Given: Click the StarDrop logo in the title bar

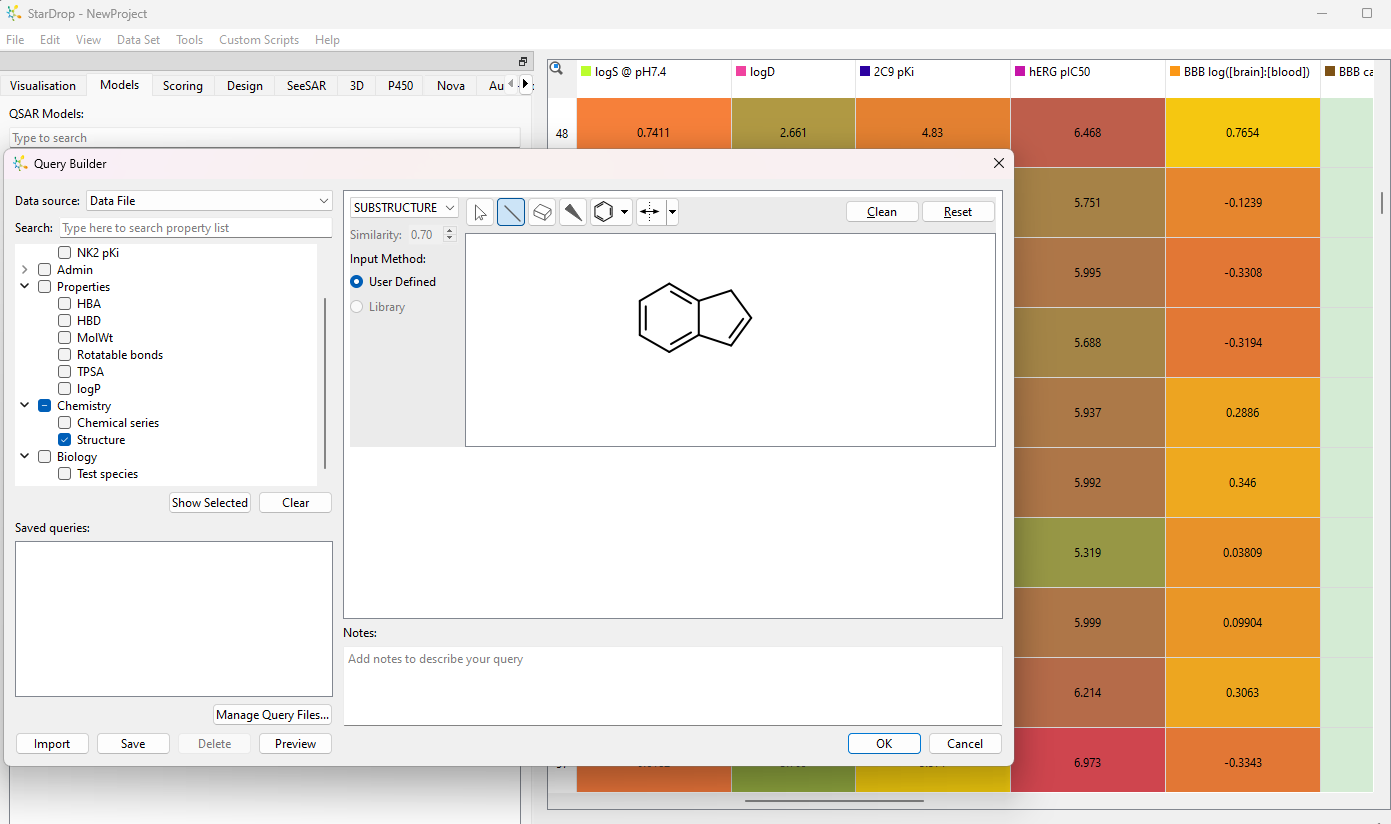Looking at the screenshot, I should (14, 13).
